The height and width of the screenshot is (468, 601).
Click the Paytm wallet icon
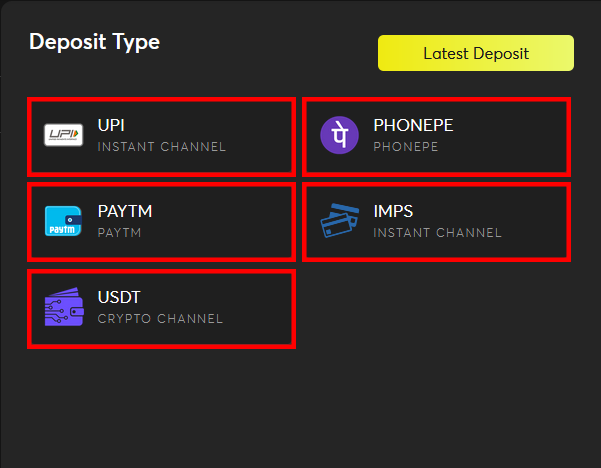click(63, 221)
